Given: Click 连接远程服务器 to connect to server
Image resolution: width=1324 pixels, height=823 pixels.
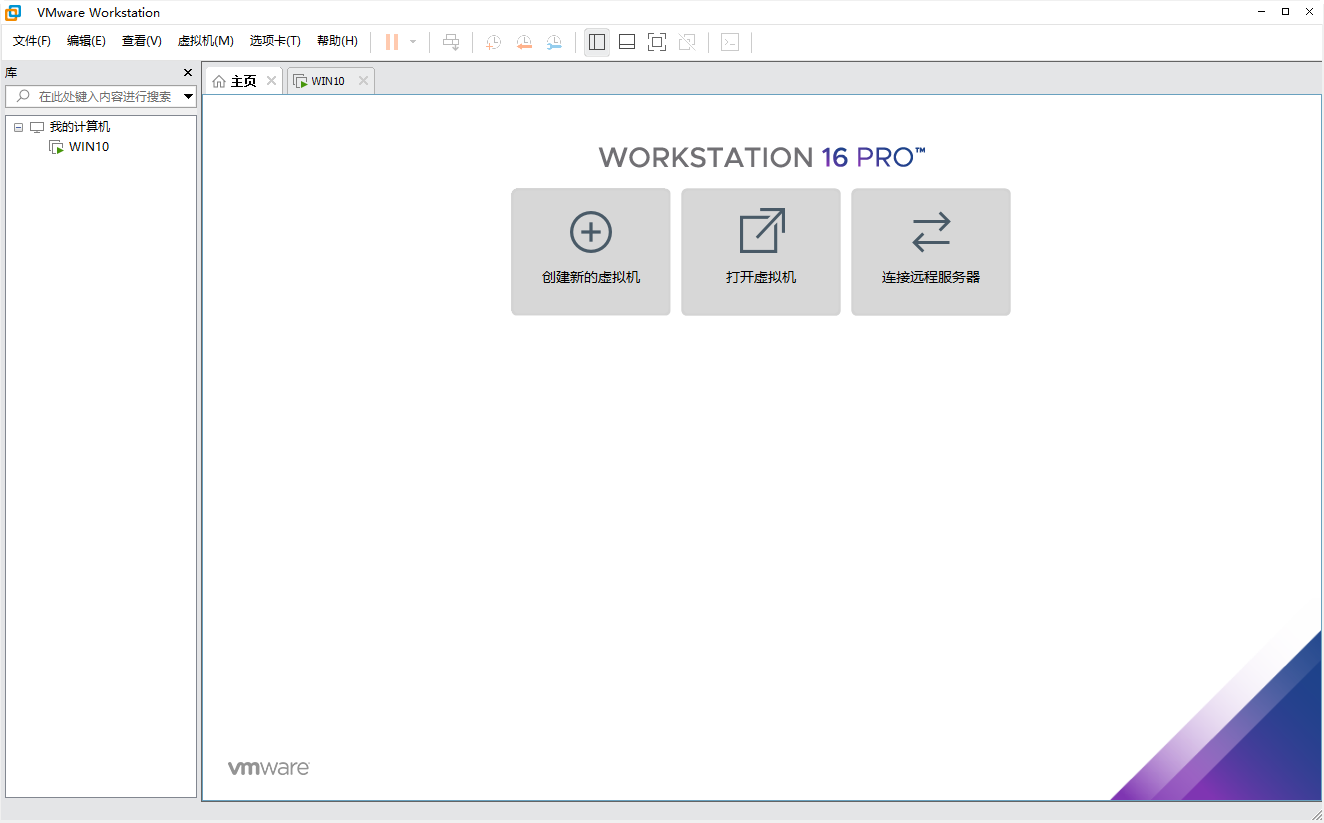Looking at the screenshot, I should 930,251.
